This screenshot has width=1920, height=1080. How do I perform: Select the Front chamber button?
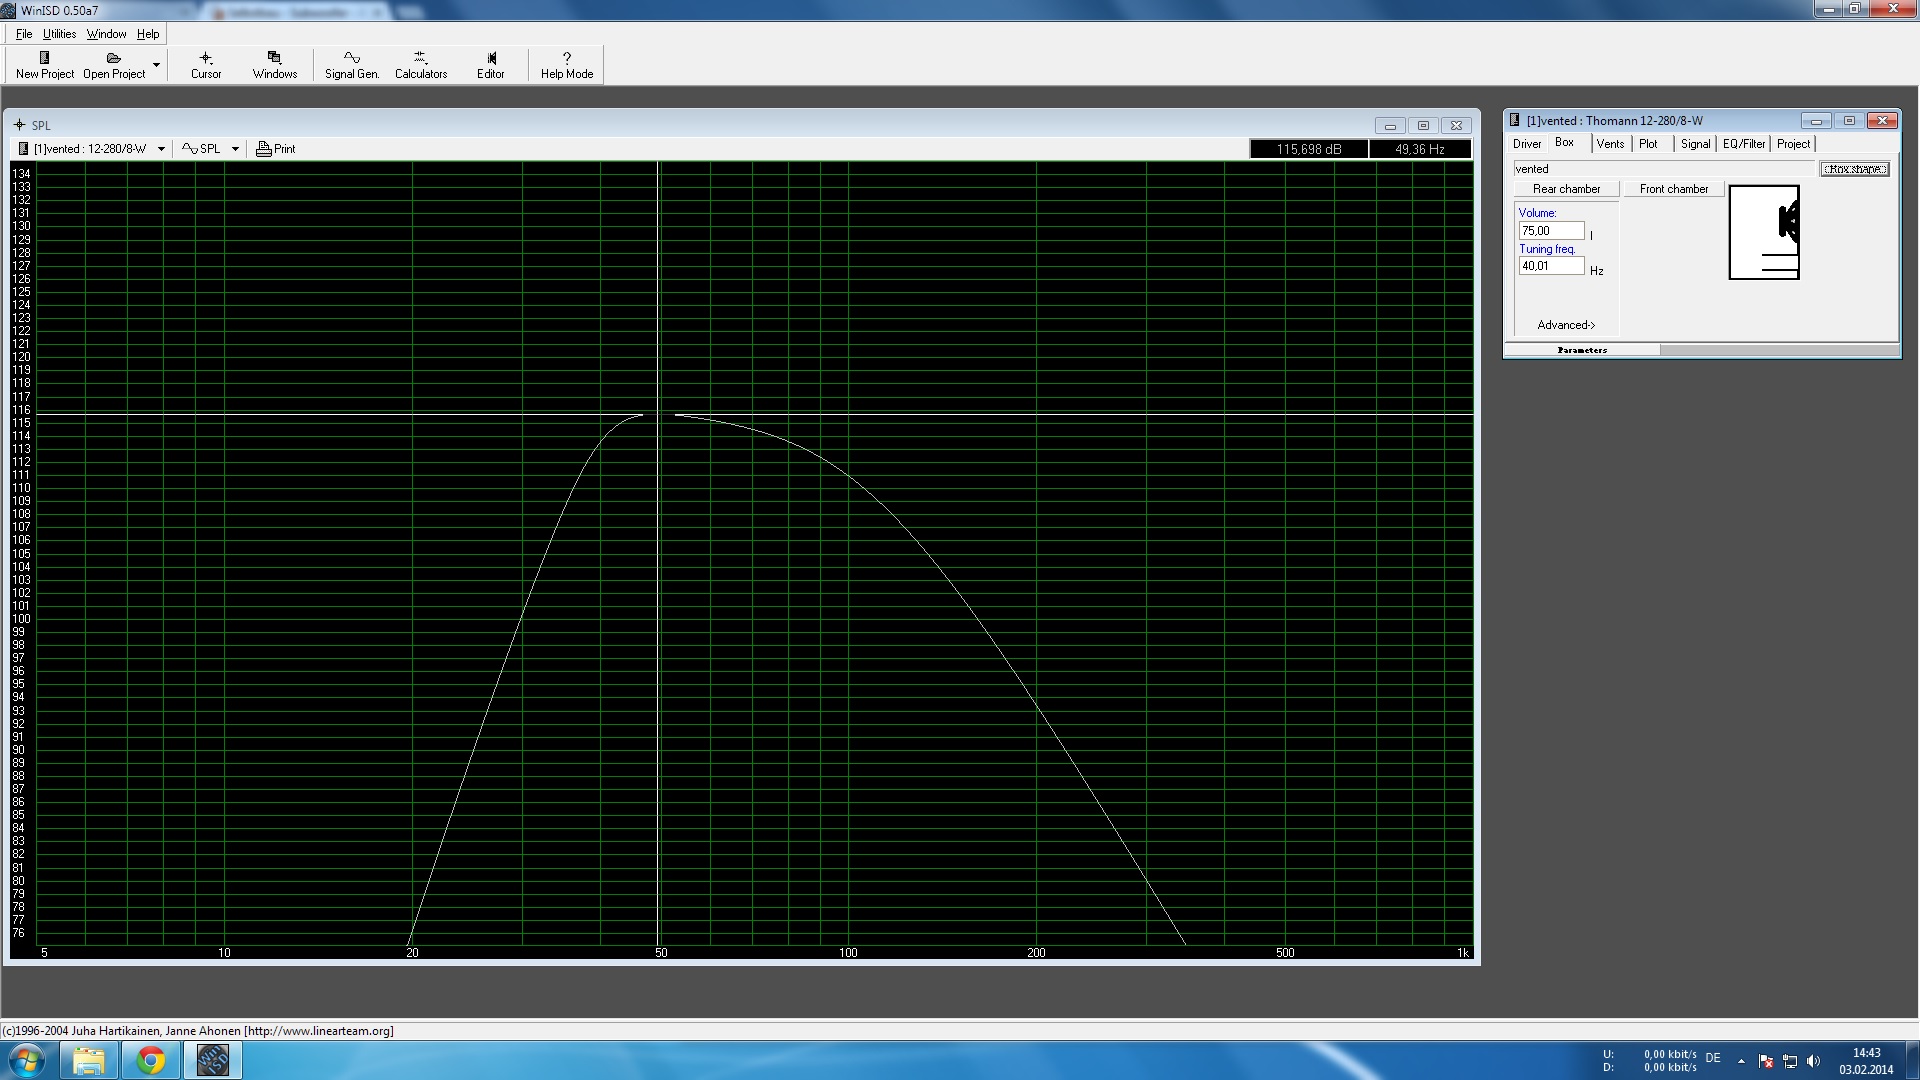[x=1673, y=189]
